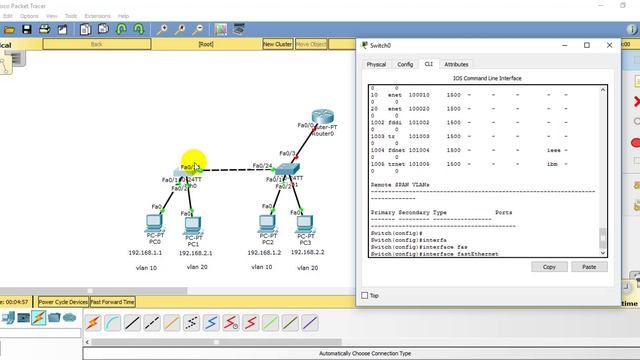Zoom out of the workspace
This screenshot has height=360, width=640.
tap(198, 29)
